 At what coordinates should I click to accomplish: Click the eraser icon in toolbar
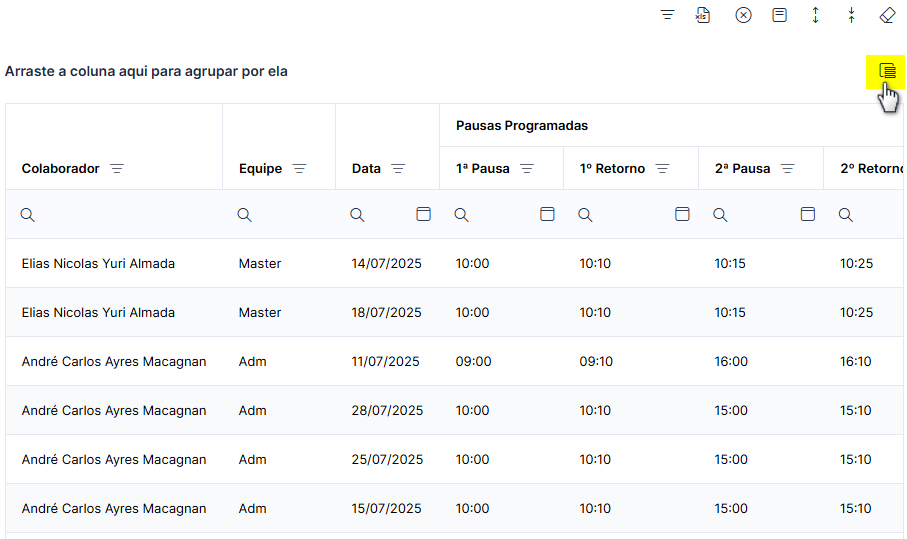tap(887, 15)
